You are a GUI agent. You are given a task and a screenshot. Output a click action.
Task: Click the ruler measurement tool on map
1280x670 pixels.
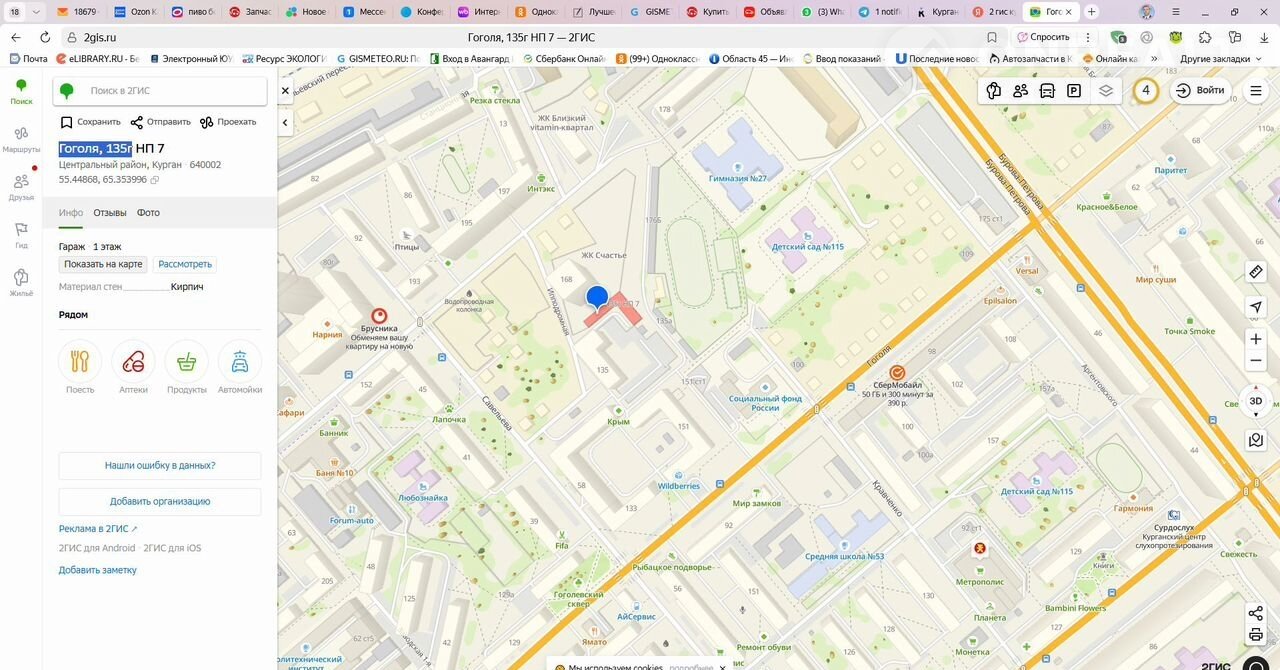click(x=1256, y=272)
